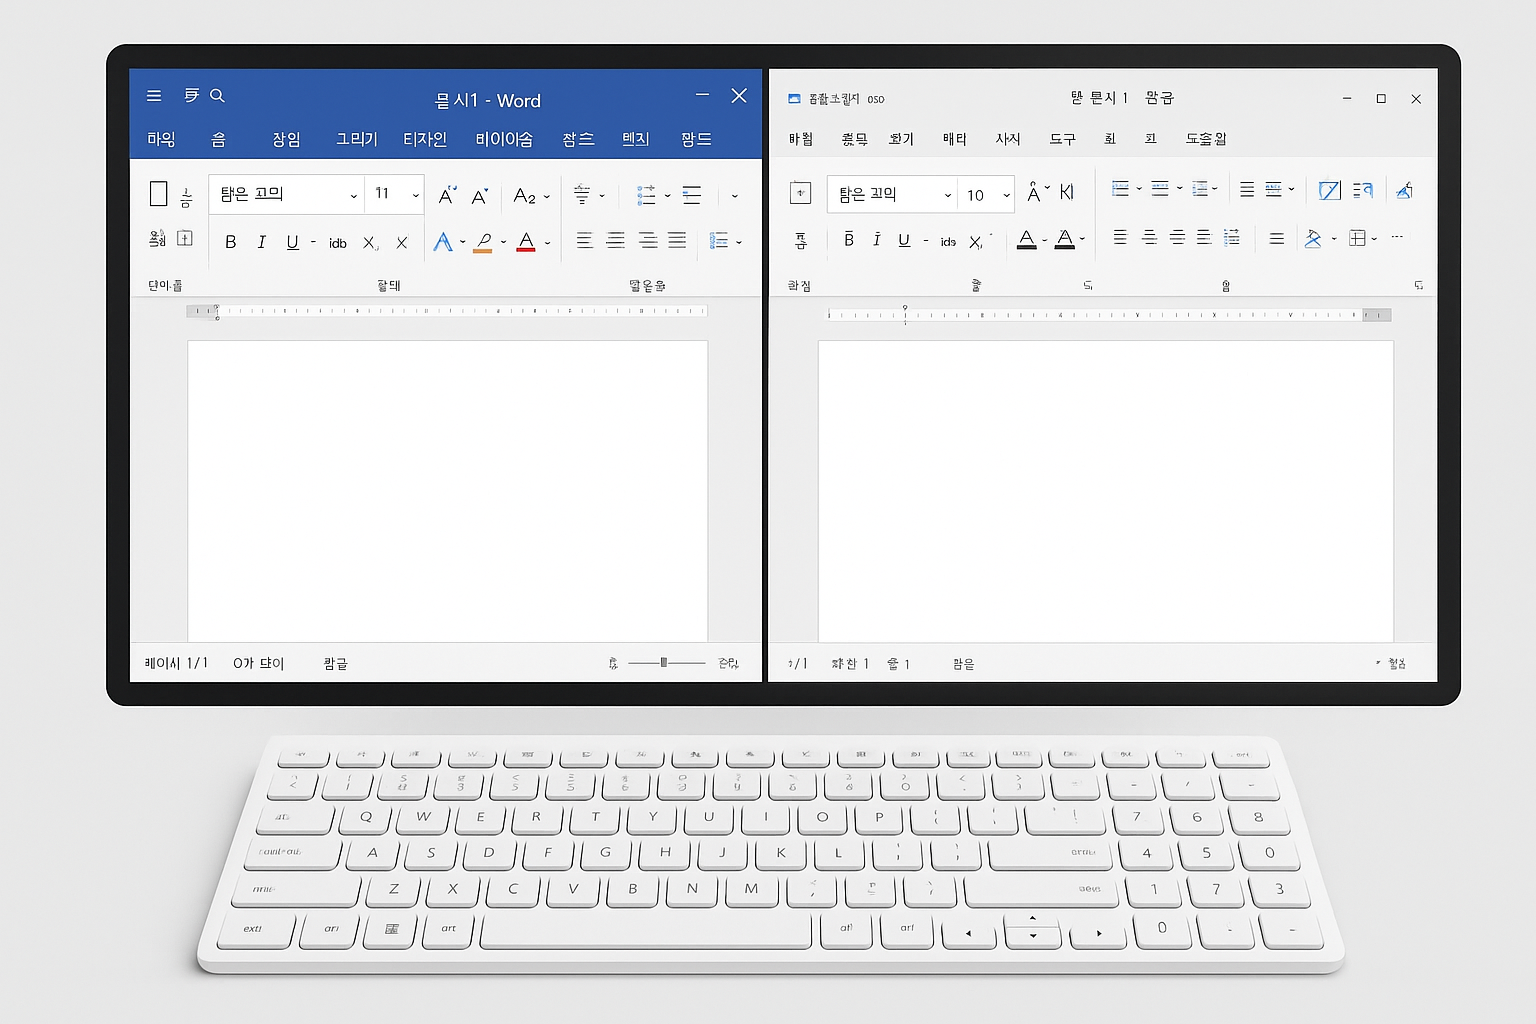Click grow font A icon in blue Word window
The width and height of the screenshot is (1536, 1024).
447,195
